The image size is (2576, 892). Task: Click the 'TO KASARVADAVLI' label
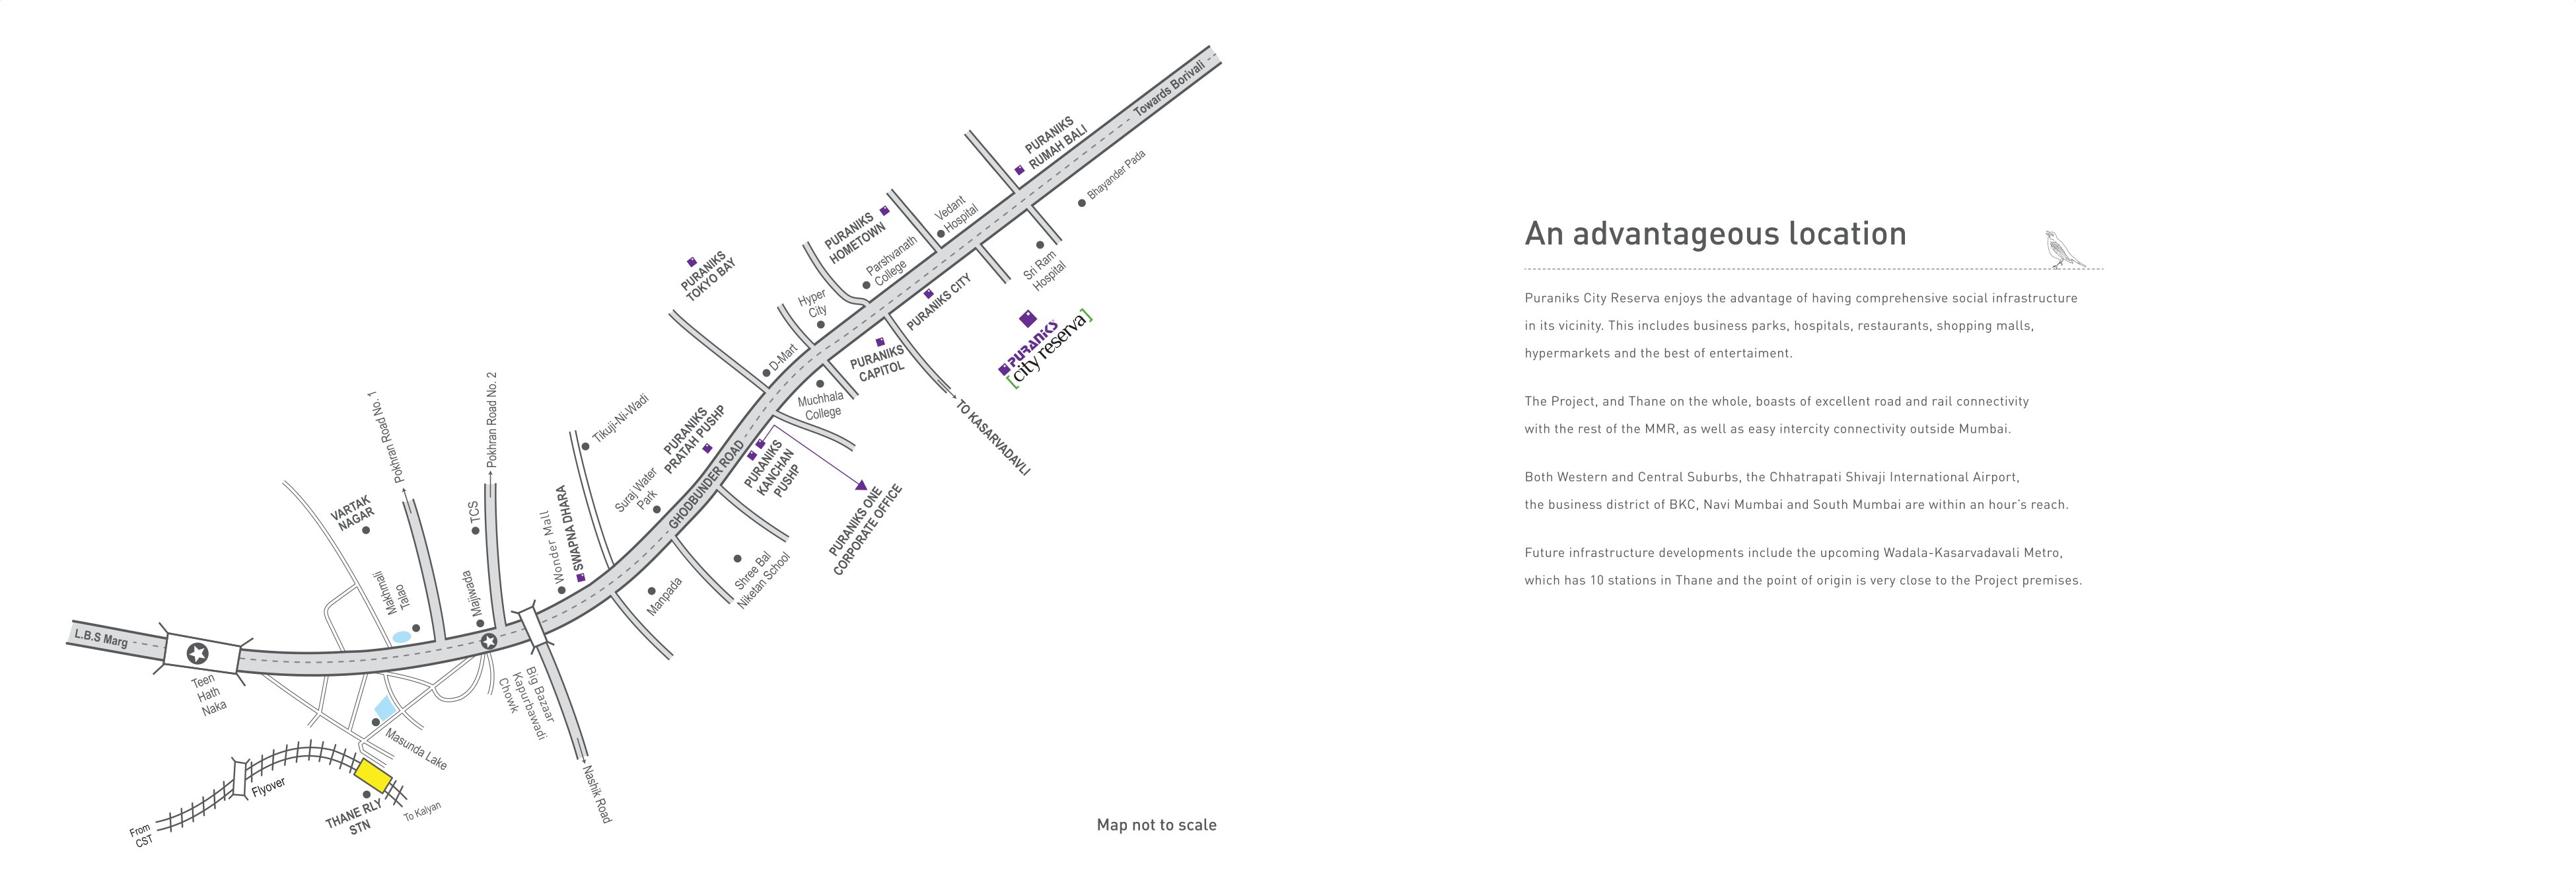[992, 437]
